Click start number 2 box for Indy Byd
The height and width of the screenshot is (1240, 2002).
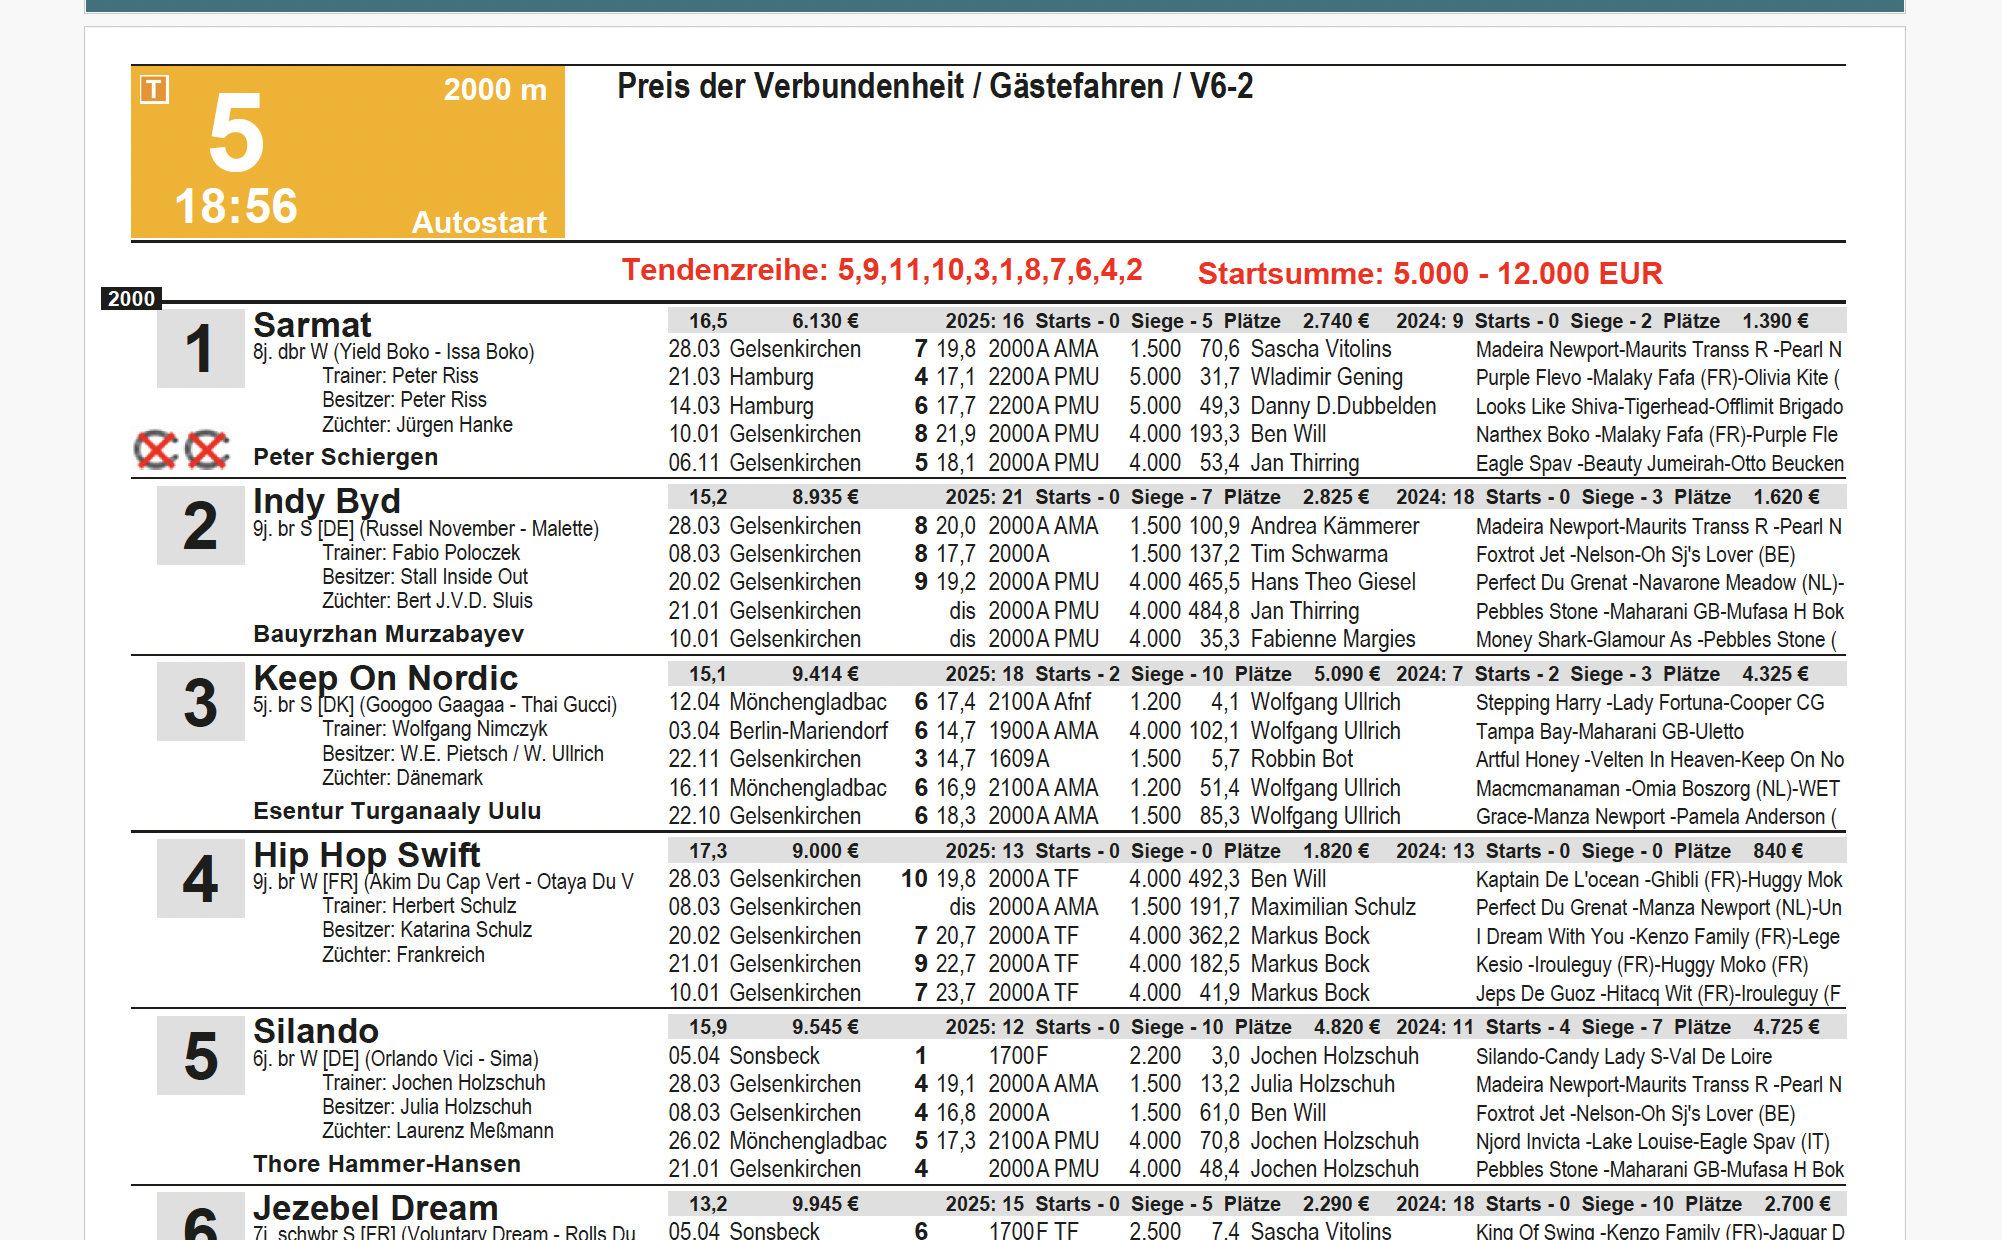point(200,525)
